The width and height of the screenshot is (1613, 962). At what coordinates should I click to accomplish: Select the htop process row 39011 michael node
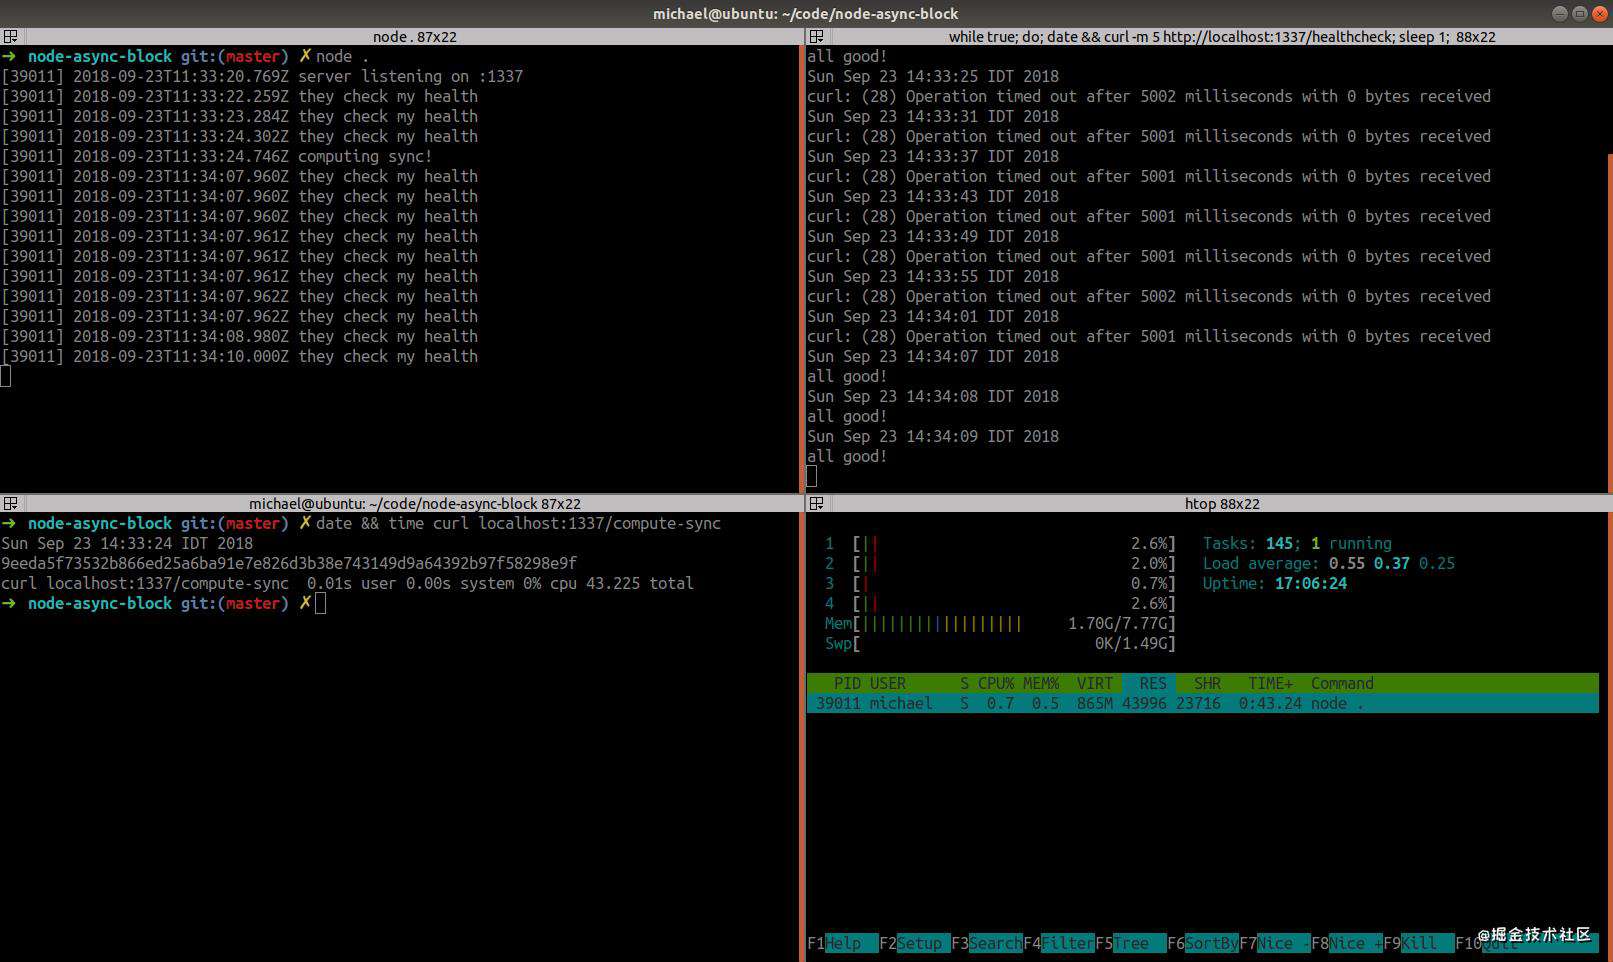coord(1202,703)
